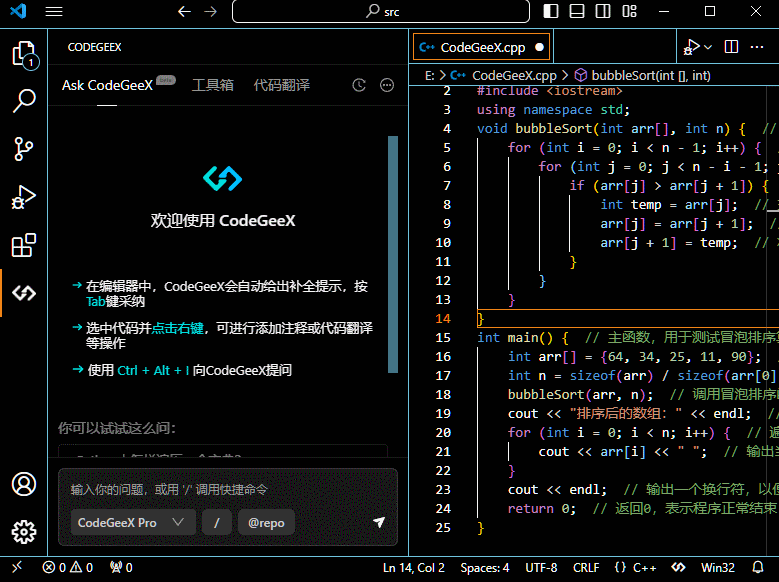Viewport: 779px width, 582px height.
Task: Click the 'bubbleSort(arr, n);' call on line 18
Action: 580,395
